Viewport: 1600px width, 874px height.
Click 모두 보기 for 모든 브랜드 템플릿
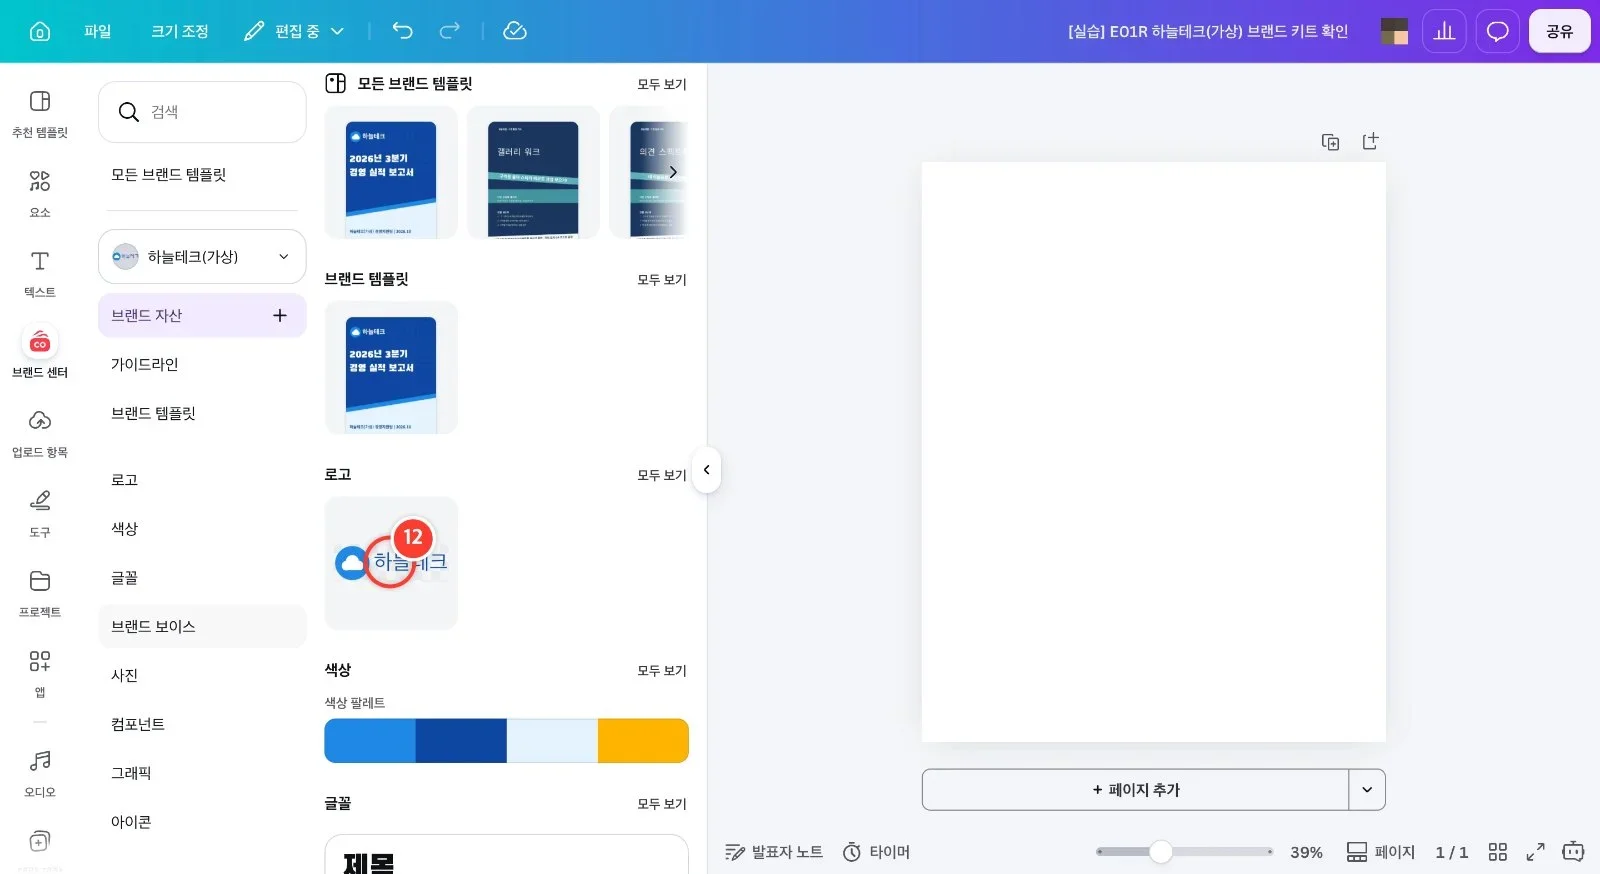pos(662,84)
